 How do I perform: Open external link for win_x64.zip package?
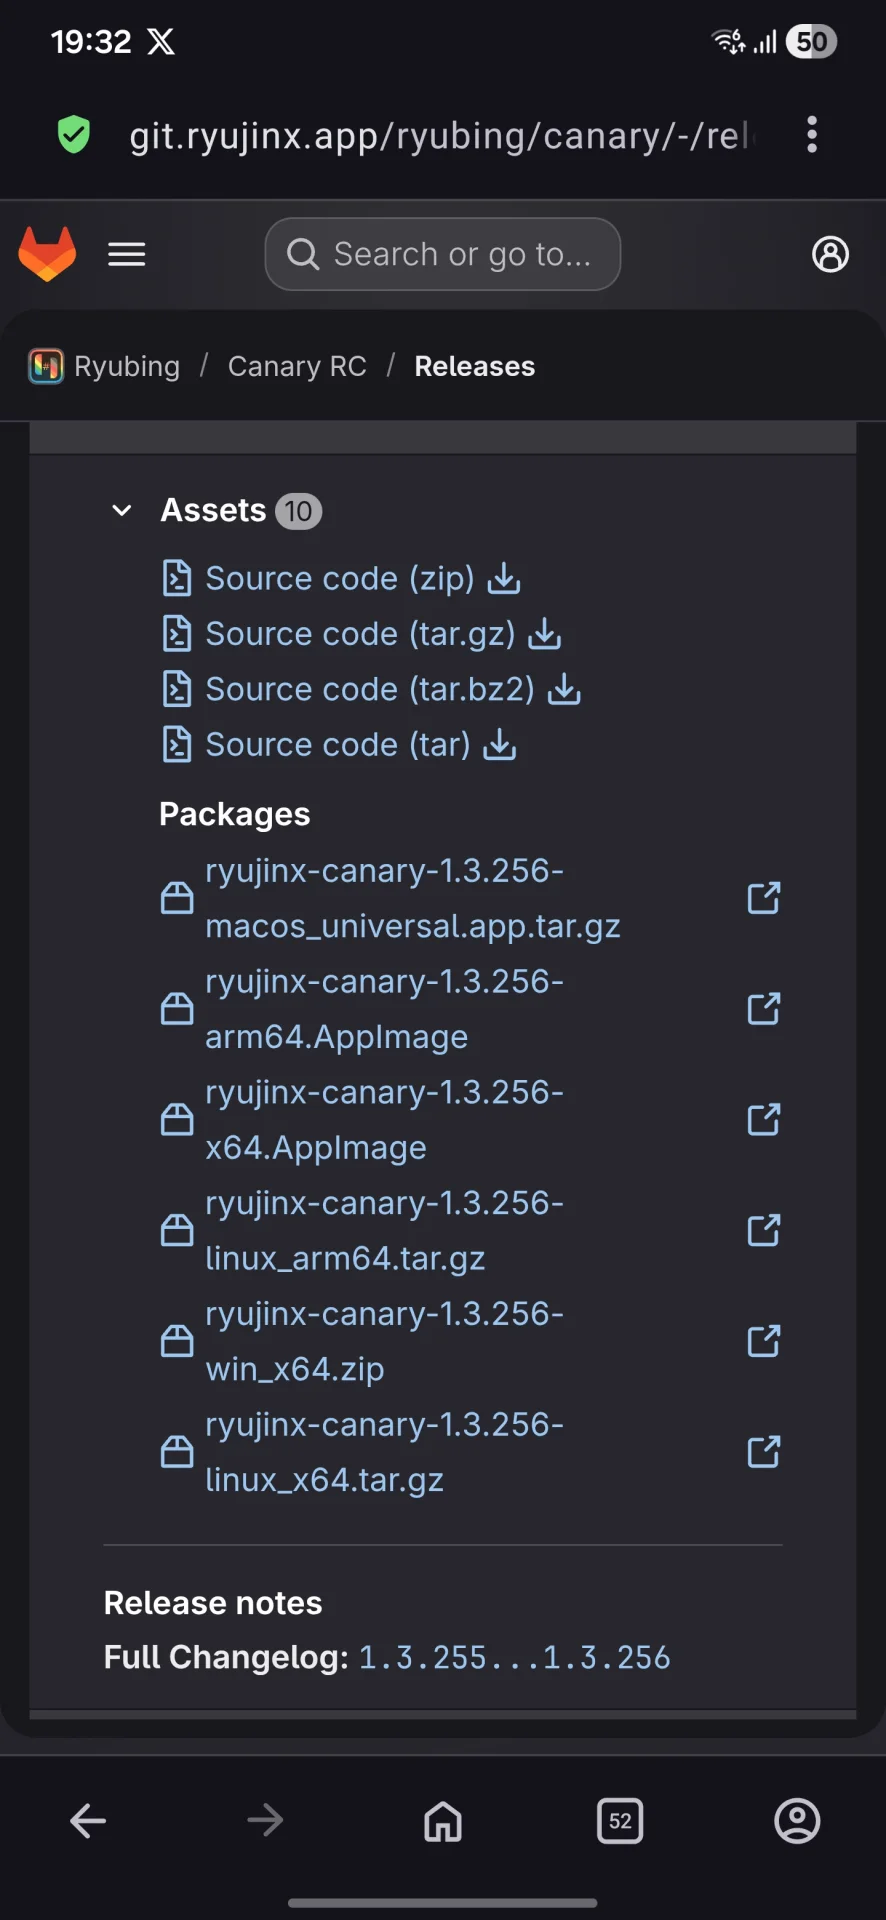(x=764, y=1341)
